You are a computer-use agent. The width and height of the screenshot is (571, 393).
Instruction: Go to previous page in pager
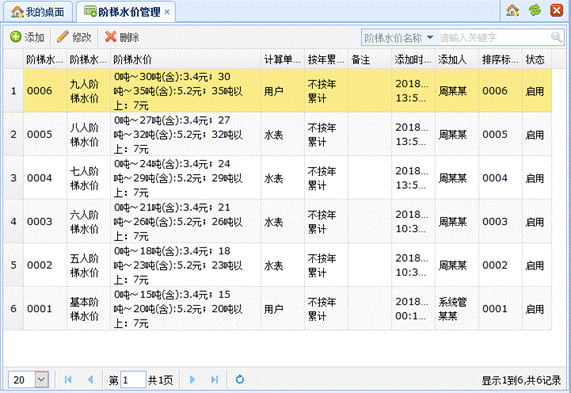click(x=90, y=380)
